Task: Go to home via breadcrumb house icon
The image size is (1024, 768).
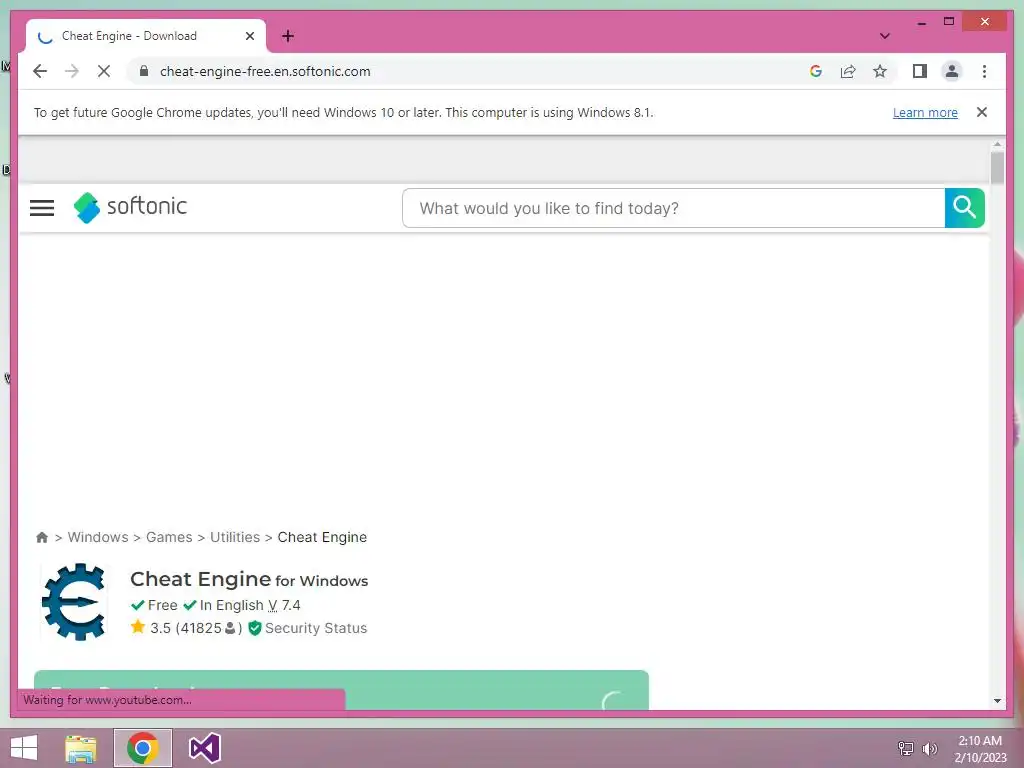Action: [42, 537]
